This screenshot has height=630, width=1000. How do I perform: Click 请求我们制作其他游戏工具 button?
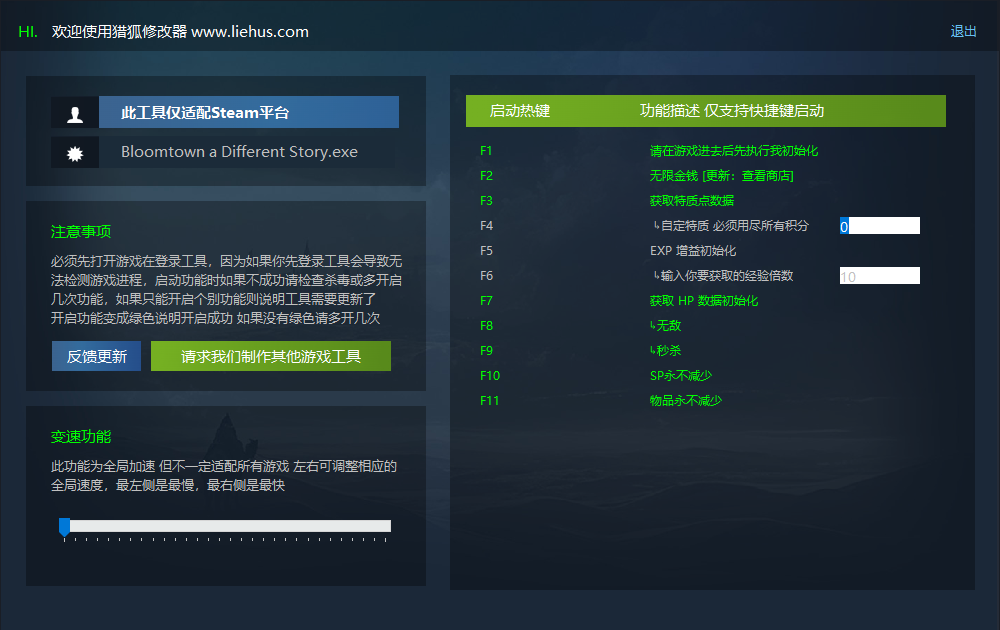coord(270,356)
